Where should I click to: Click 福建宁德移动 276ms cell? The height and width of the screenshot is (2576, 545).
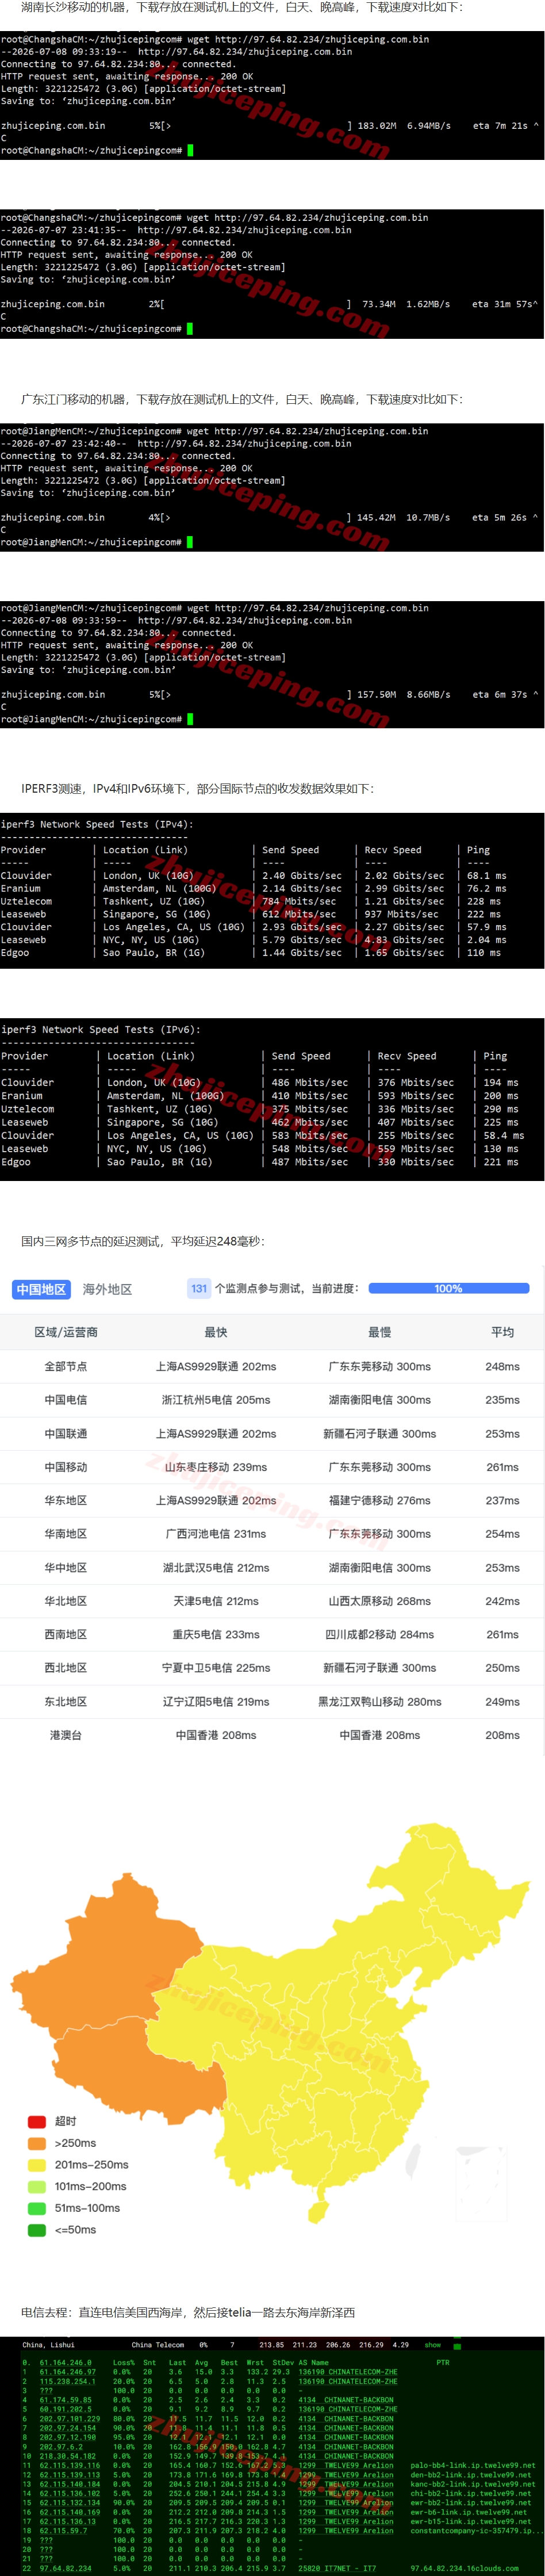[x=380, y=1500]
